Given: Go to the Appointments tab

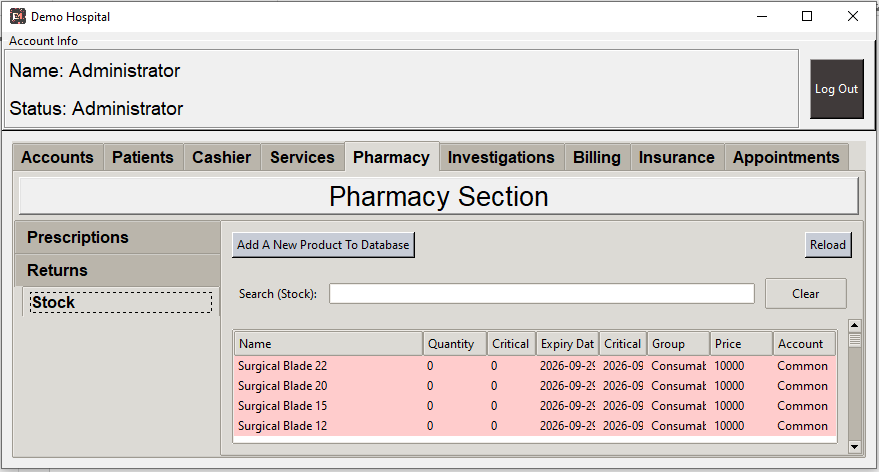Looking at the screenshot, I should [786, 158].
